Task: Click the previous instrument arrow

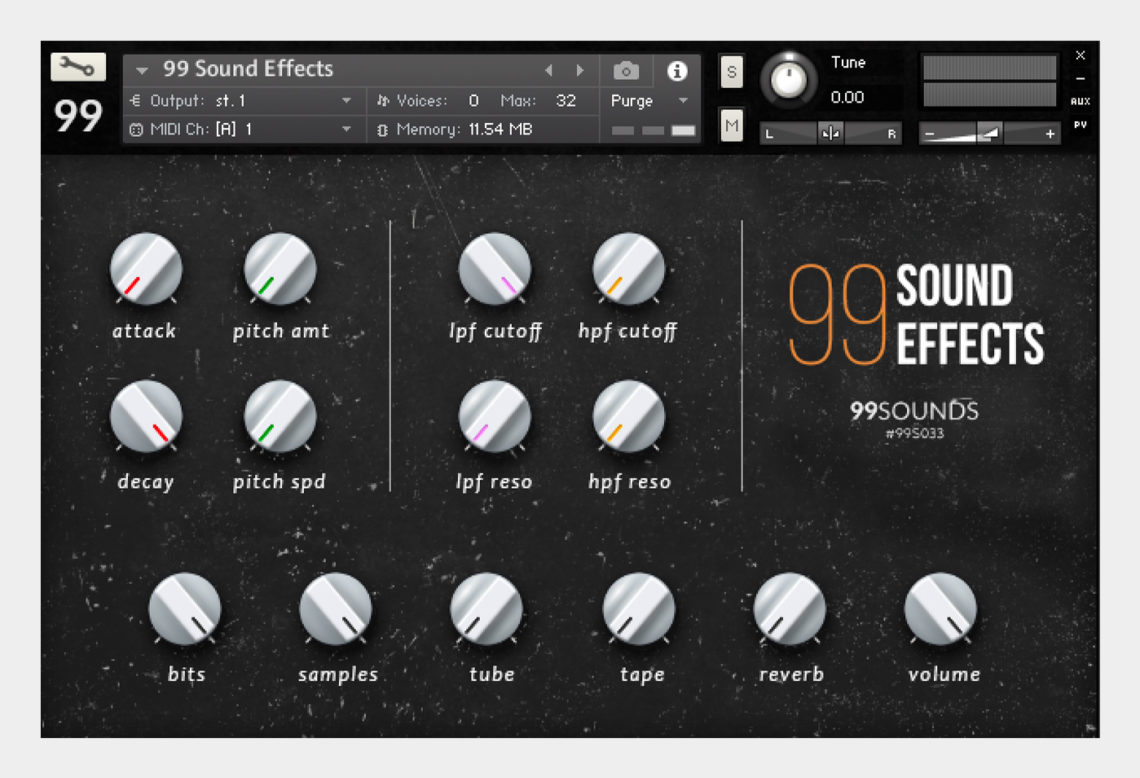Action: [549, 70]
